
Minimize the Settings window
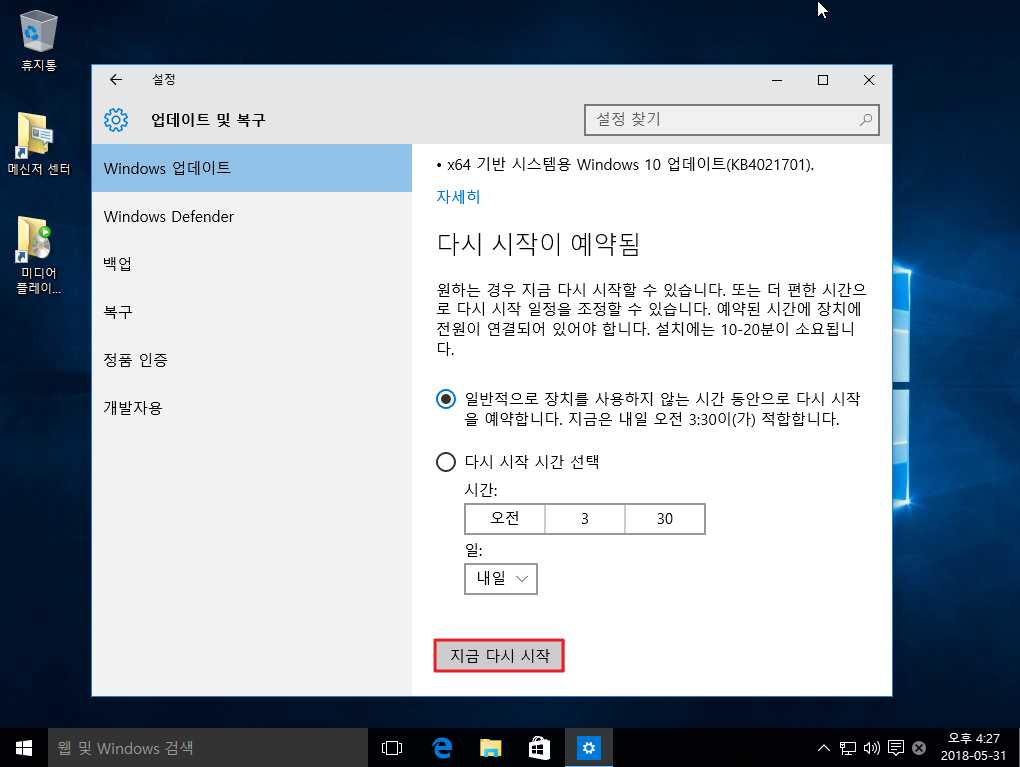point(777,80)
